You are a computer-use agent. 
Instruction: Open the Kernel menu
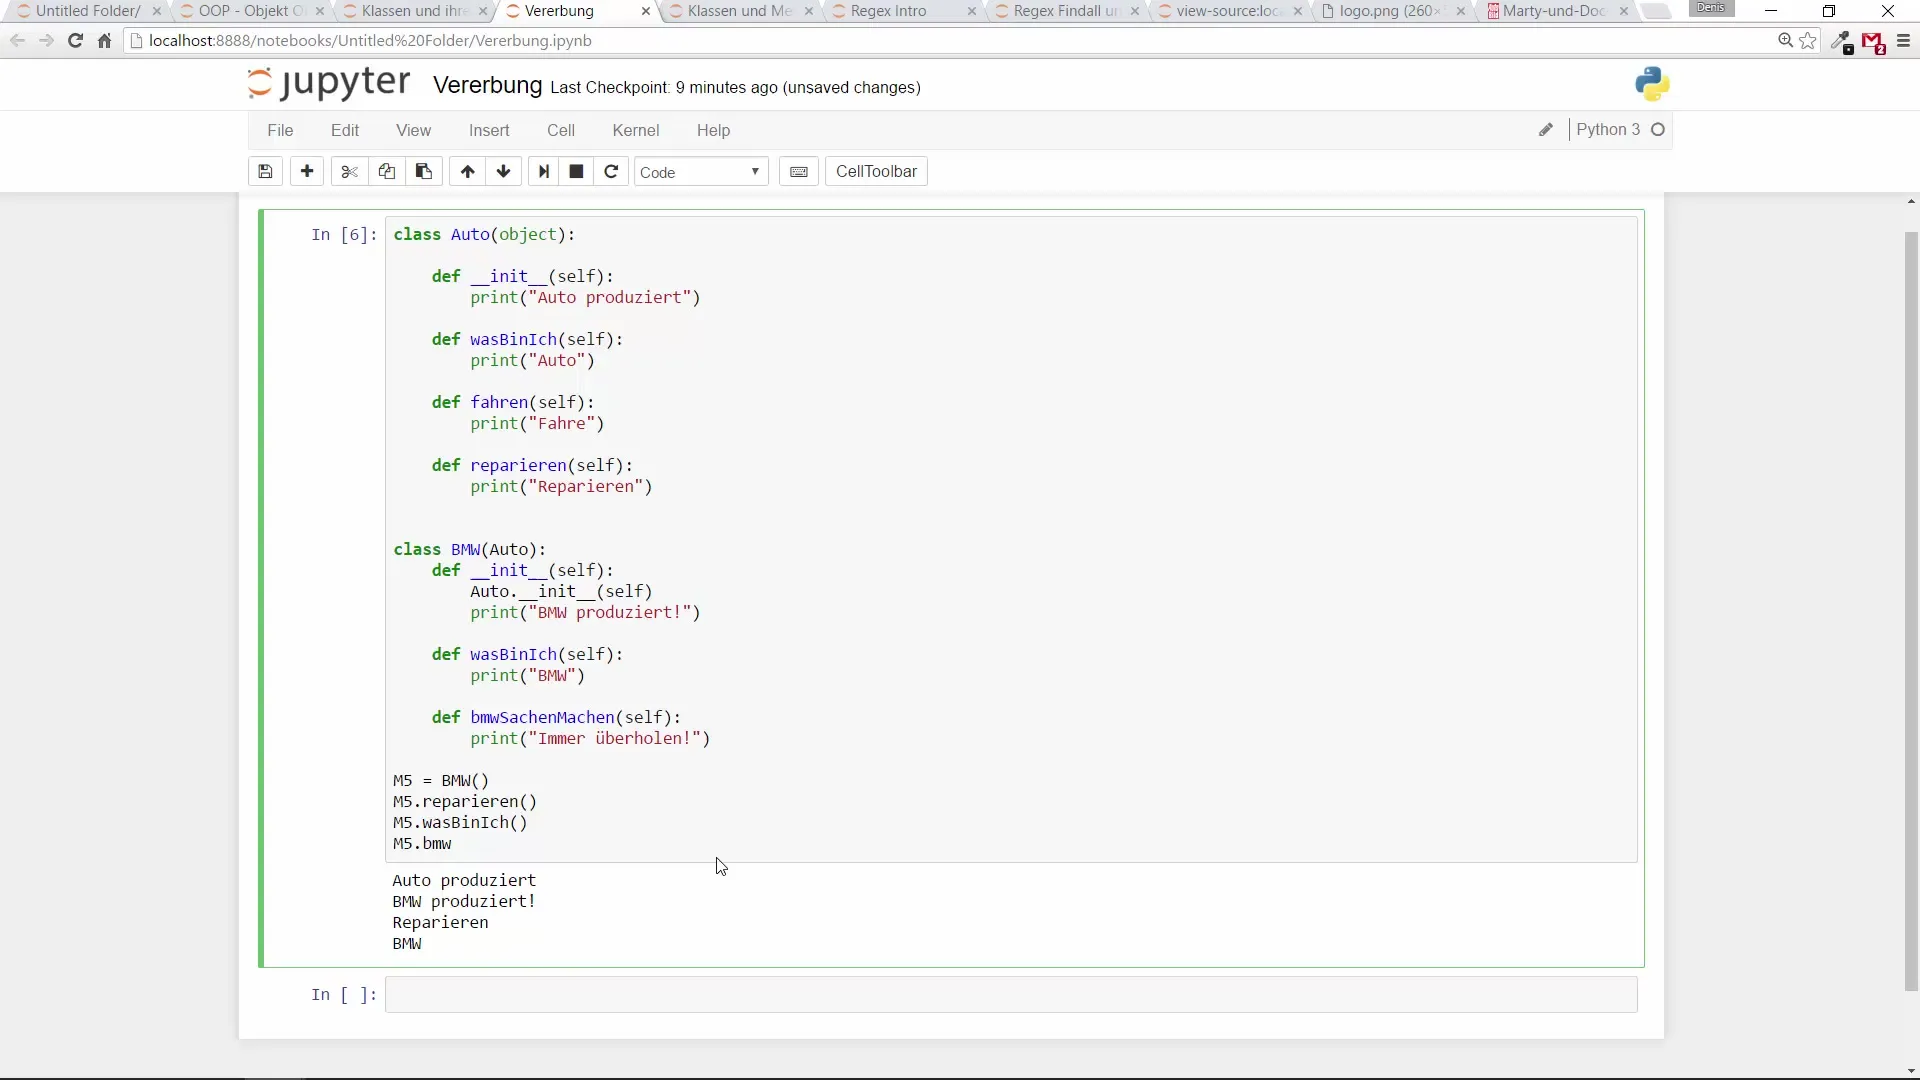pyautogui.click(x=636, y=131)
